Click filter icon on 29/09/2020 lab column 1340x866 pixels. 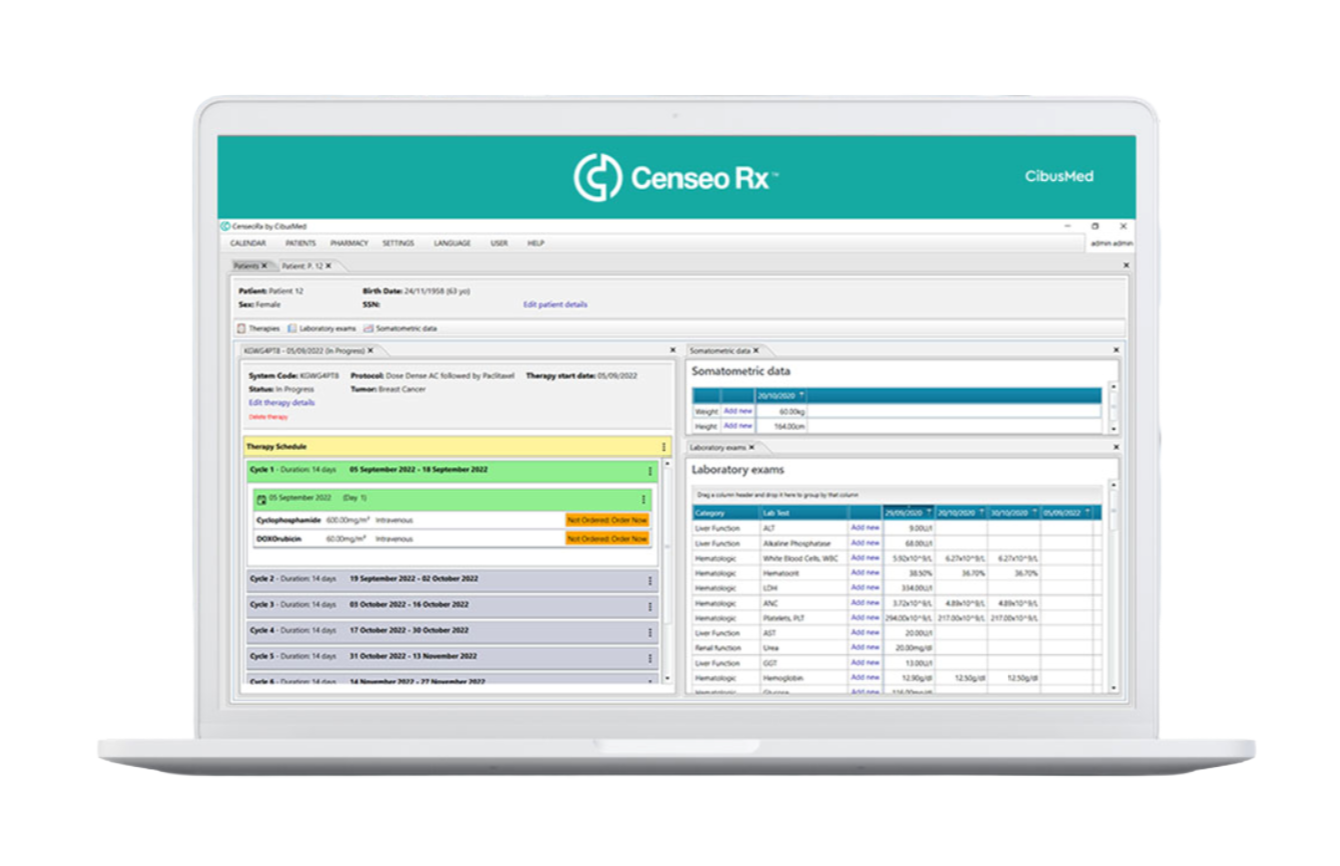point(927,512)
